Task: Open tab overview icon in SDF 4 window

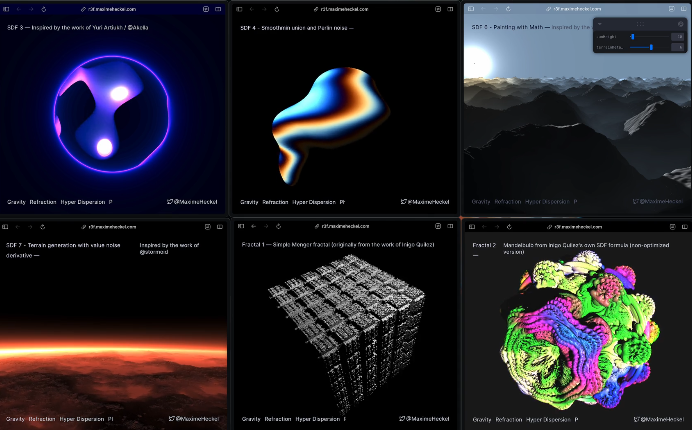Action: coord(449,8)
